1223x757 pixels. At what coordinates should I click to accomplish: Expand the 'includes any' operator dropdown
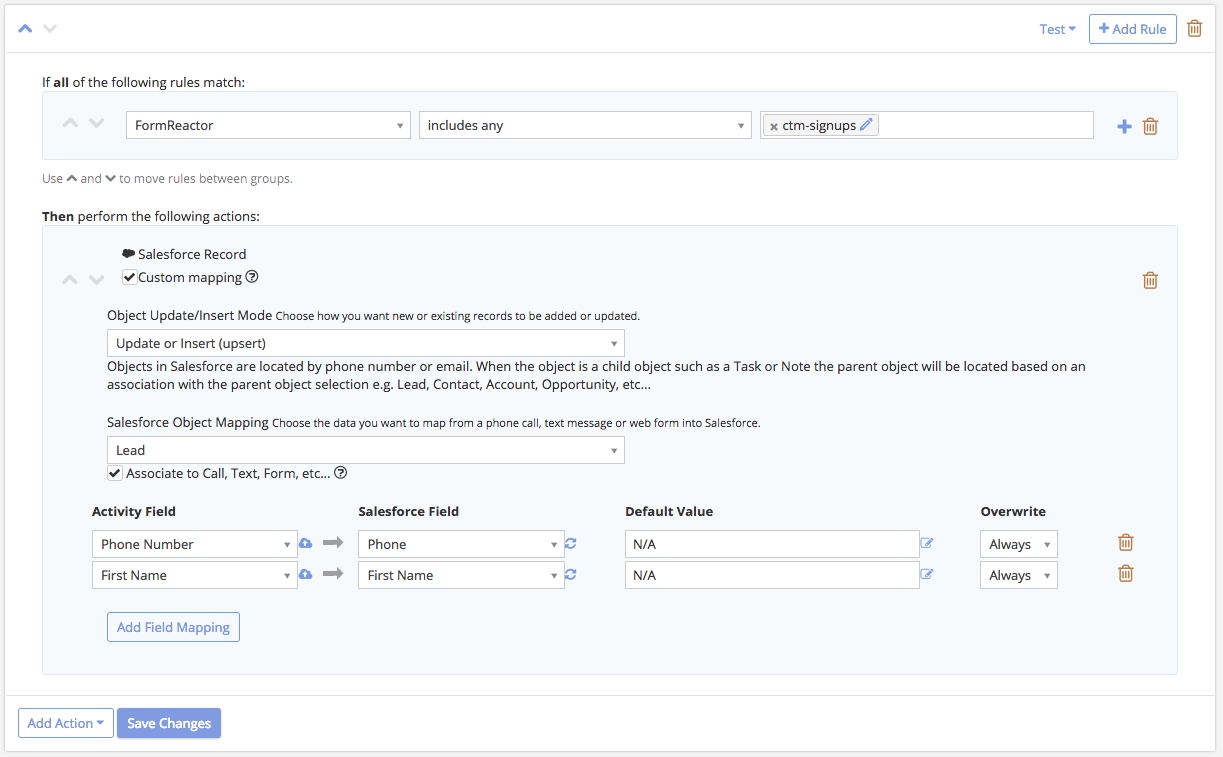pos(585,125)
